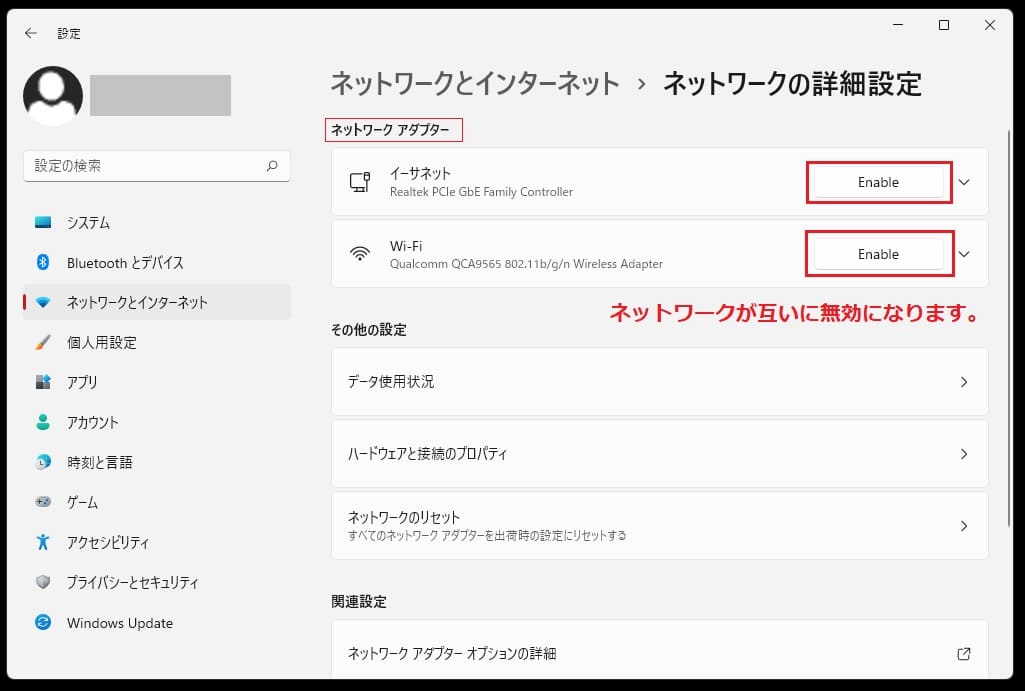1025x691 pixels.
Task: Enable the Wi-Fi adapter
Action: point(879,254)
